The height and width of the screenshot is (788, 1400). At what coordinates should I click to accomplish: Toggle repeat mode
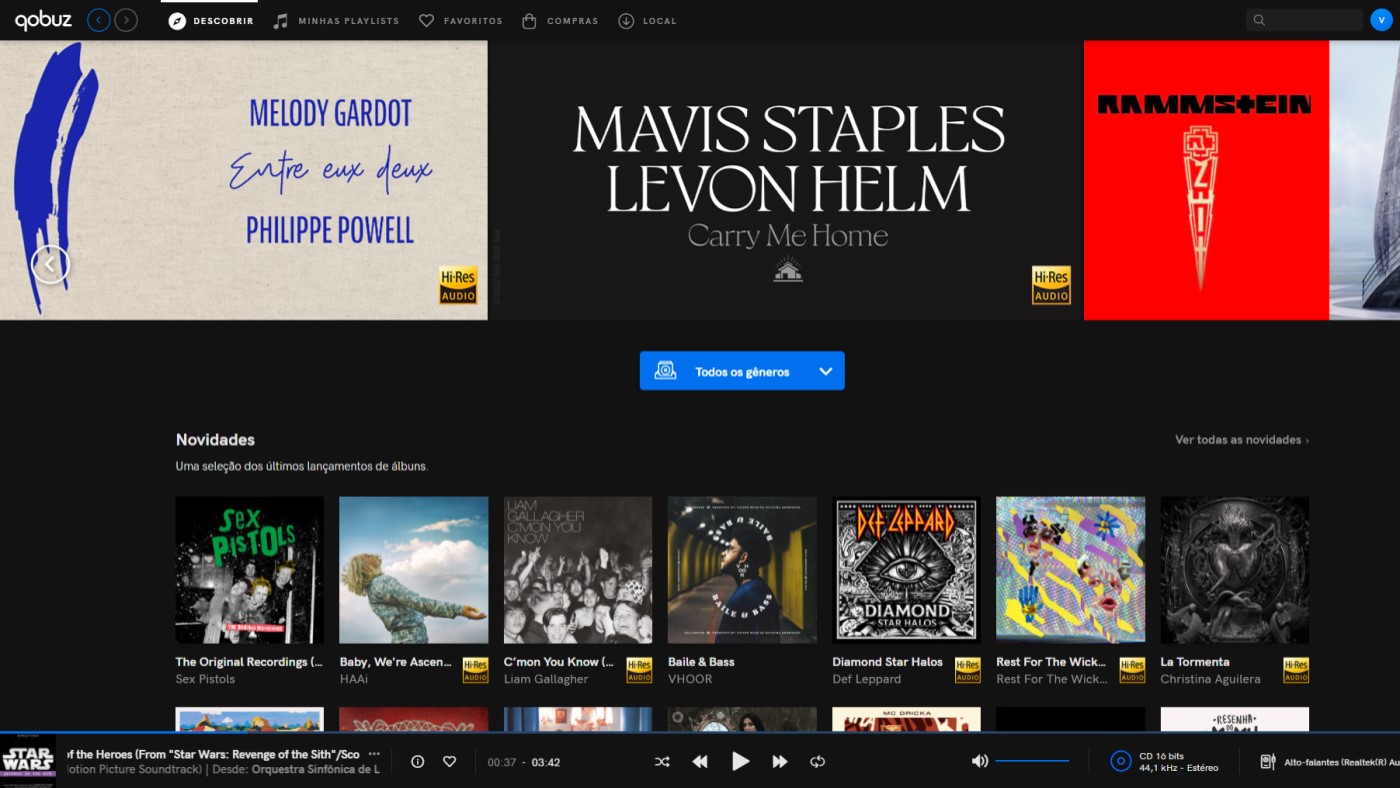point(817,762)
